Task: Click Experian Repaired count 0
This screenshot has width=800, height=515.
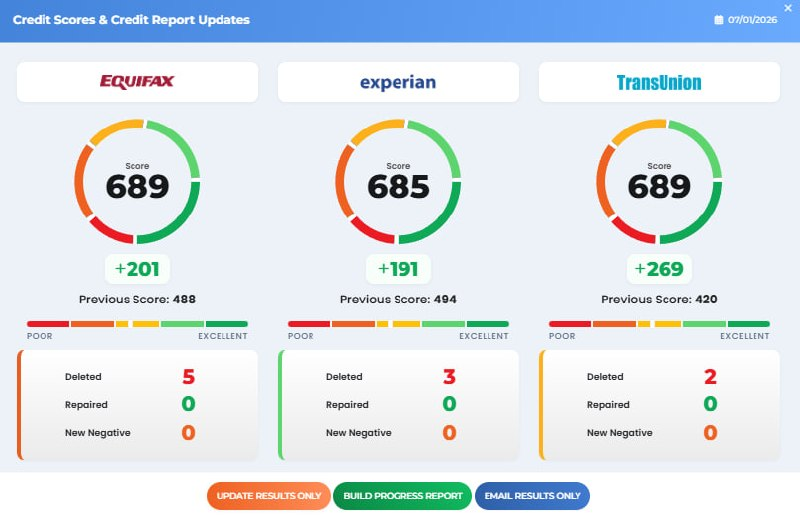Action: coord(449,404)
